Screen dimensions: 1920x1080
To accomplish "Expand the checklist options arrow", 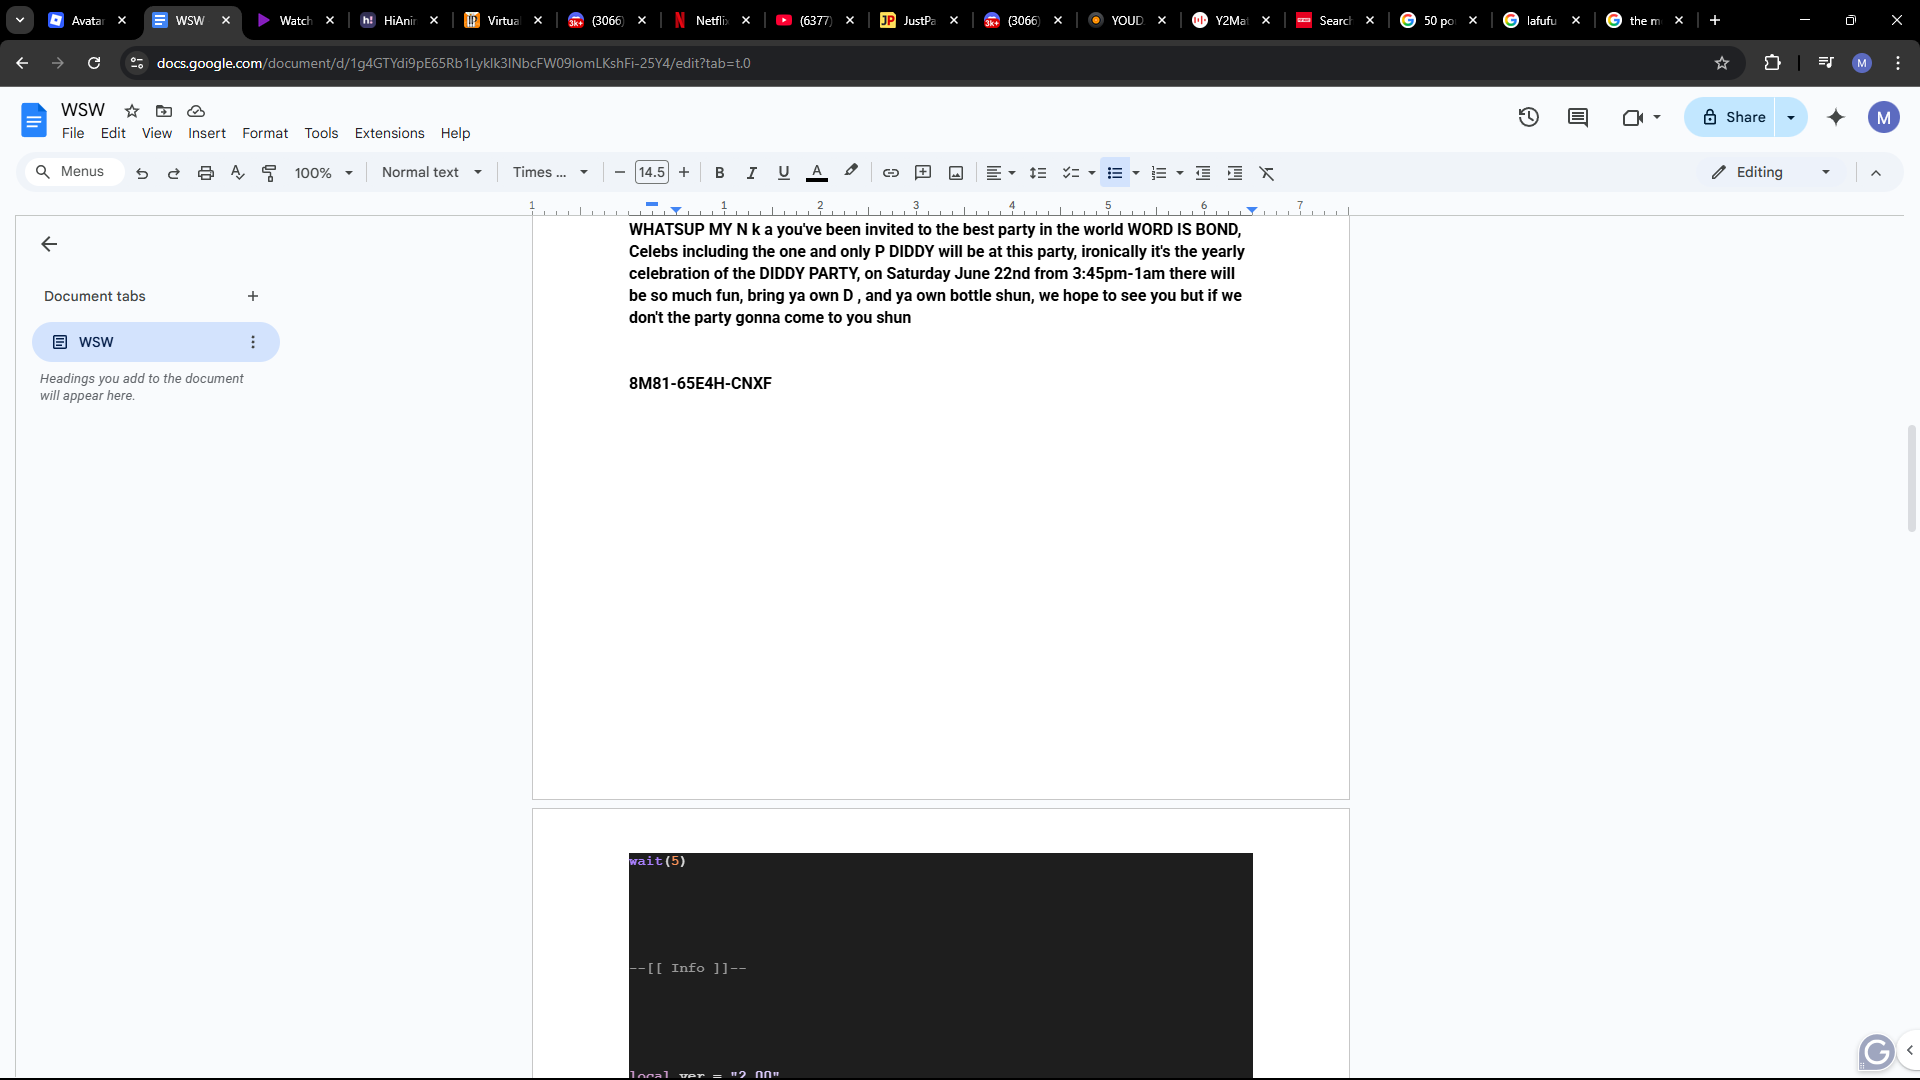I will click(x=1092, y=173).
